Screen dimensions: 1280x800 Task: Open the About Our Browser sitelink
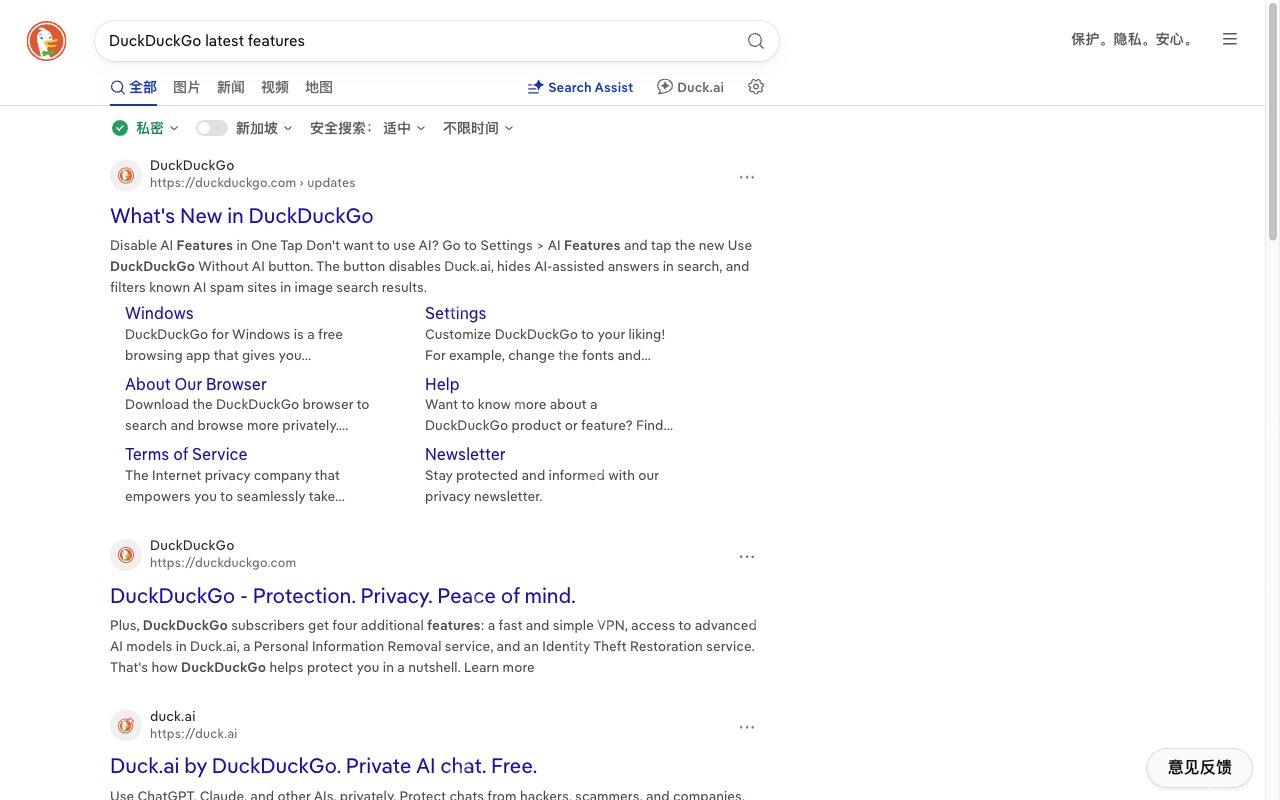(196, 384)
